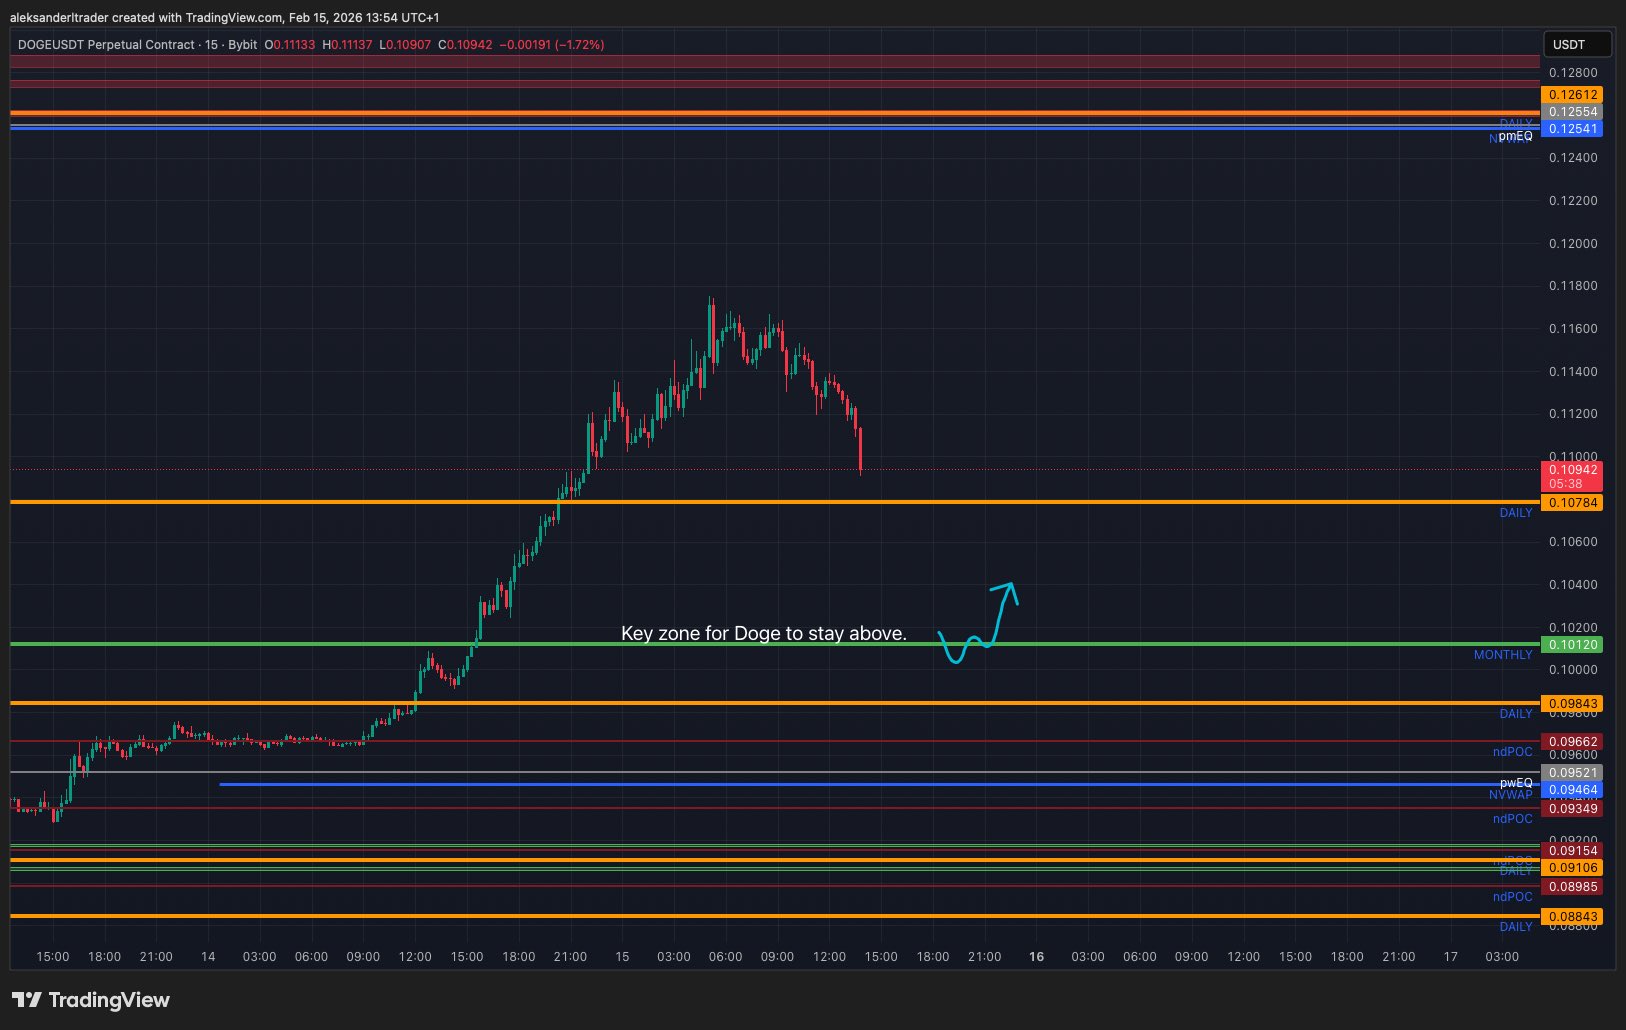Click the red 0.09154 price label
Screen dimensions: 1626x1030
1572,851
